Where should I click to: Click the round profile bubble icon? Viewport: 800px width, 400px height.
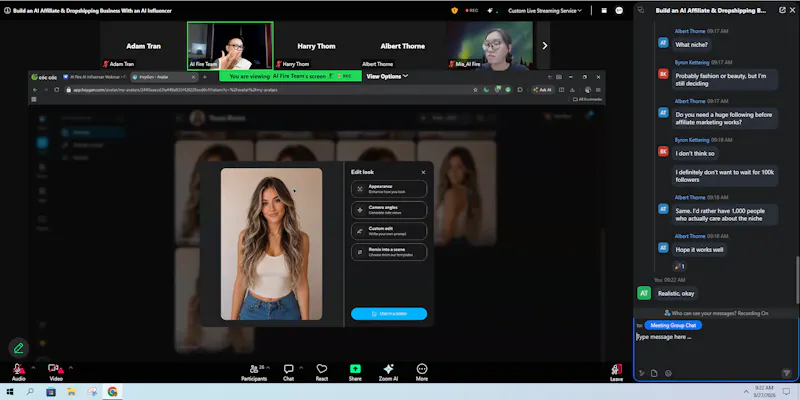619,10
